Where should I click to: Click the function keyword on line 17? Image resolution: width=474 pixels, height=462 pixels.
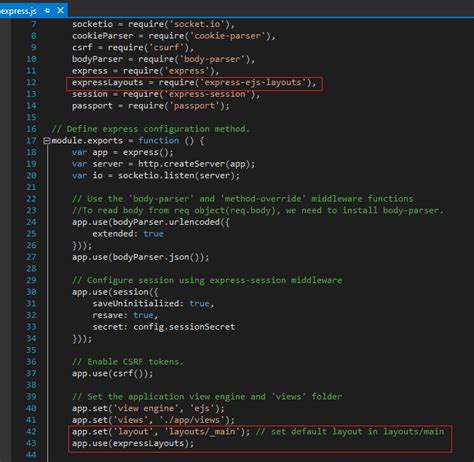(159, 141)
